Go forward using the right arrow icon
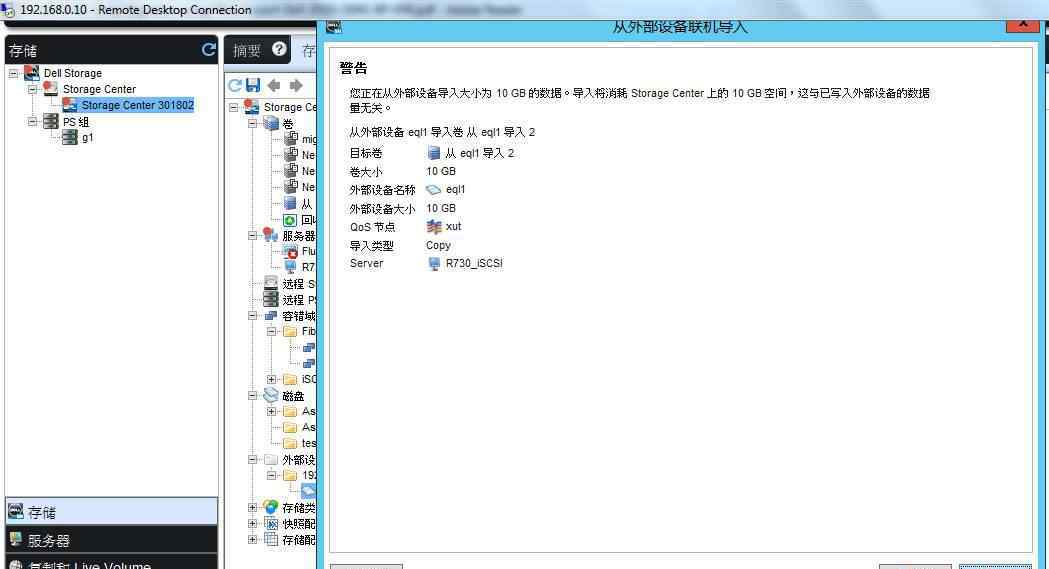The width and height of the screenshot is (1049, 569). point(296,85)
